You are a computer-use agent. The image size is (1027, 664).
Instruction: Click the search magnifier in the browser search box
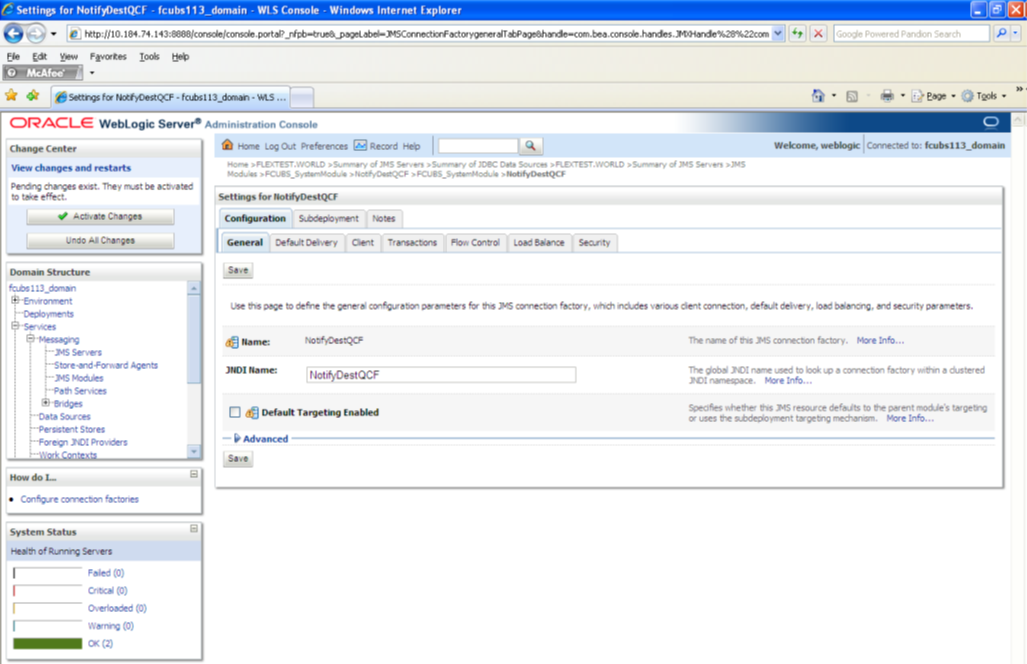tap(1001, 33)
